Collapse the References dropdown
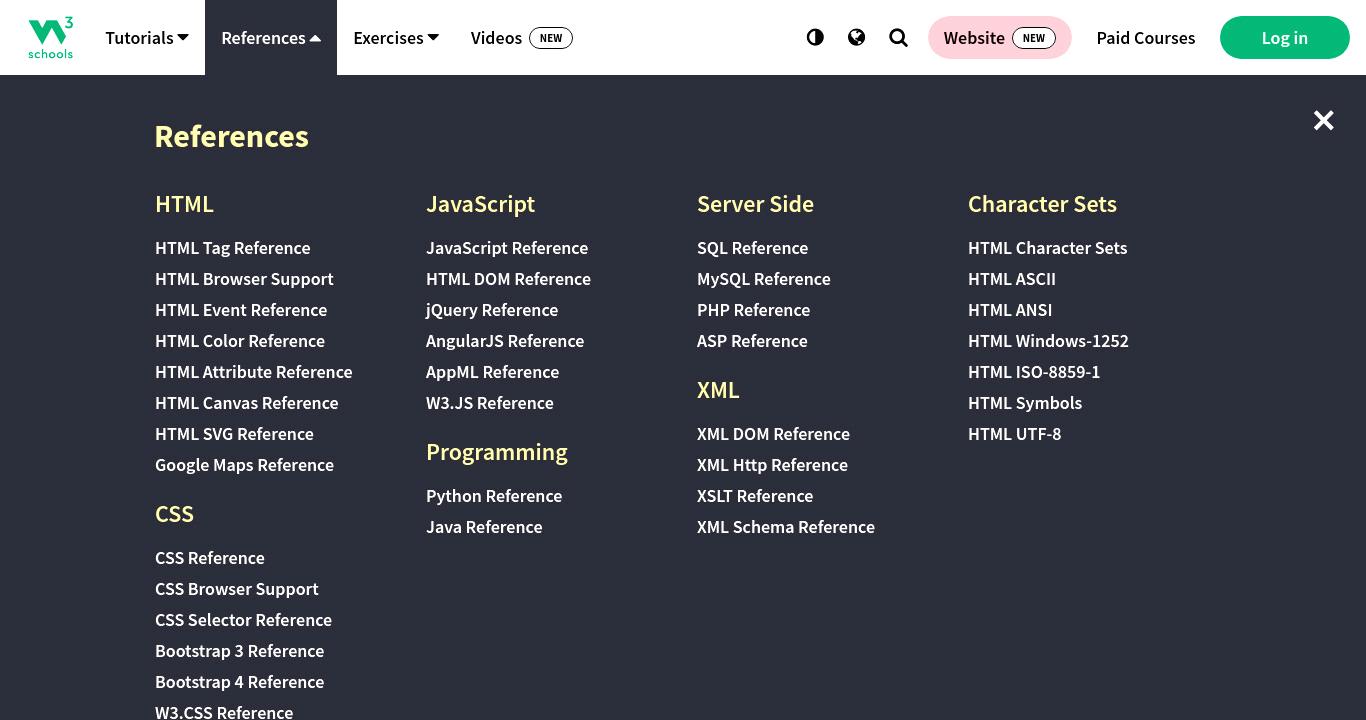 [x=271, y=37]
